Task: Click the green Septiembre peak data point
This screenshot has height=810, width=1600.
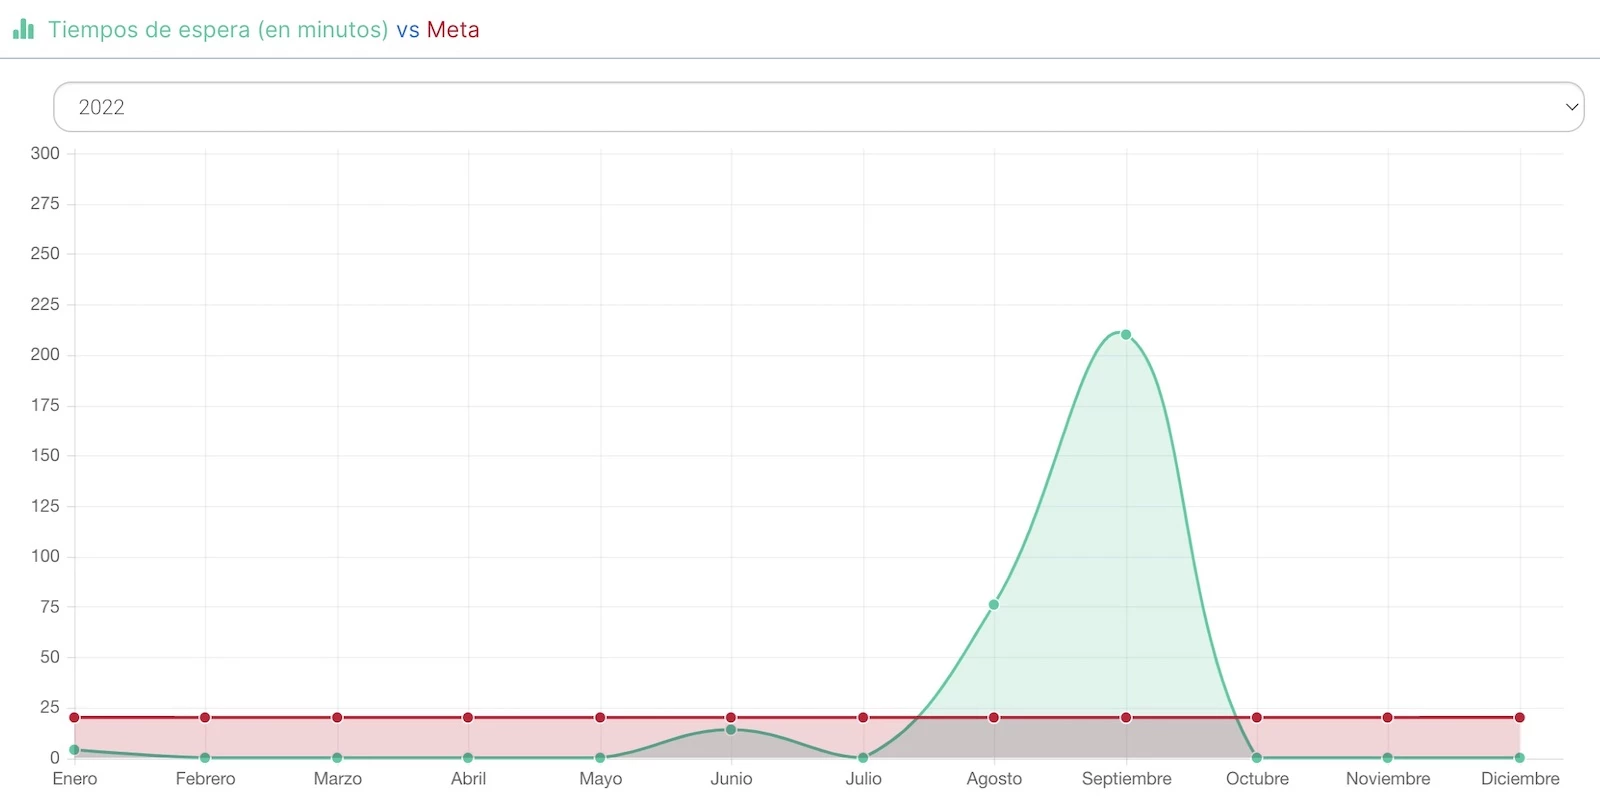Action: pyautogui.click(x=1126, y=335)
